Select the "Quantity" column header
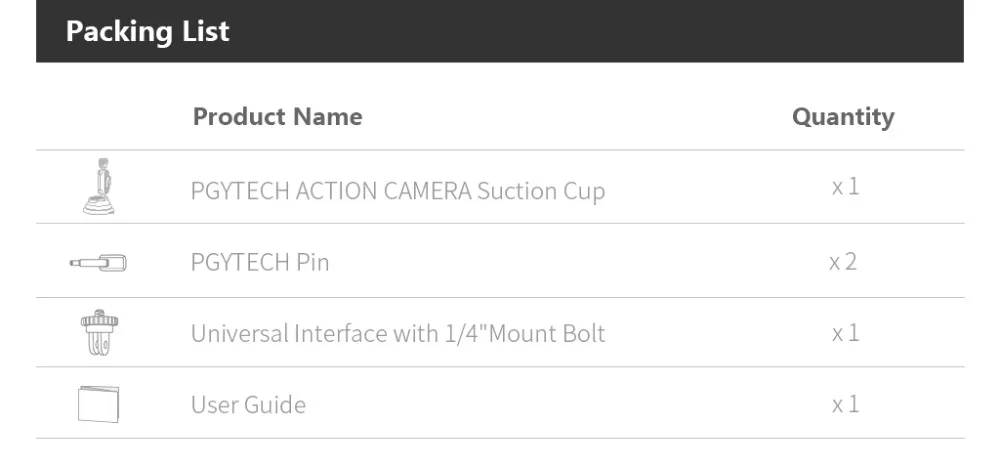 [843, 117]
